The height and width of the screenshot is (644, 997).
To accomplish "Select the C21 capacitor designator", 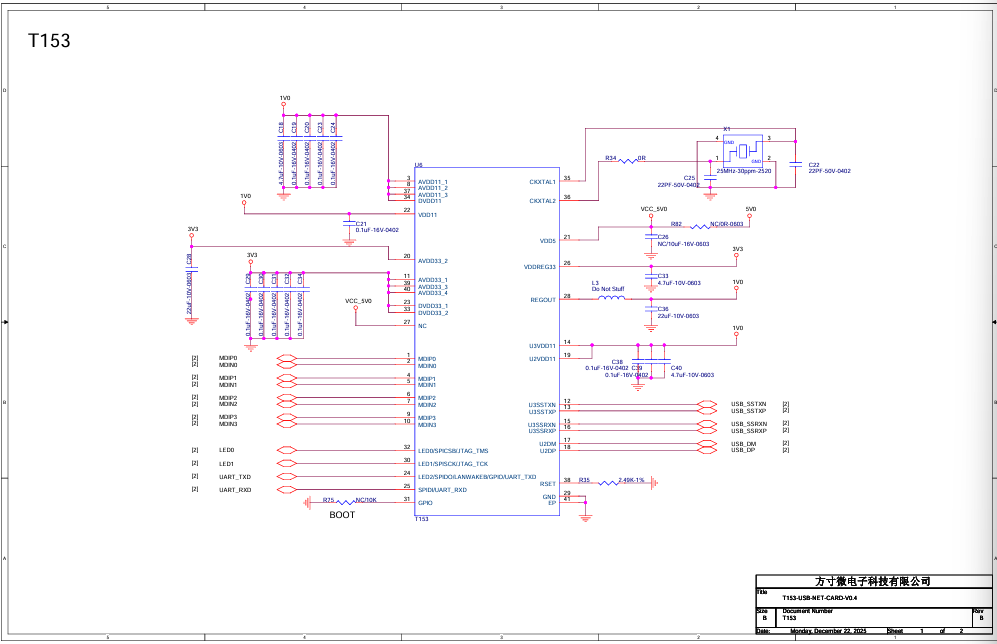I will coord(361,224).
